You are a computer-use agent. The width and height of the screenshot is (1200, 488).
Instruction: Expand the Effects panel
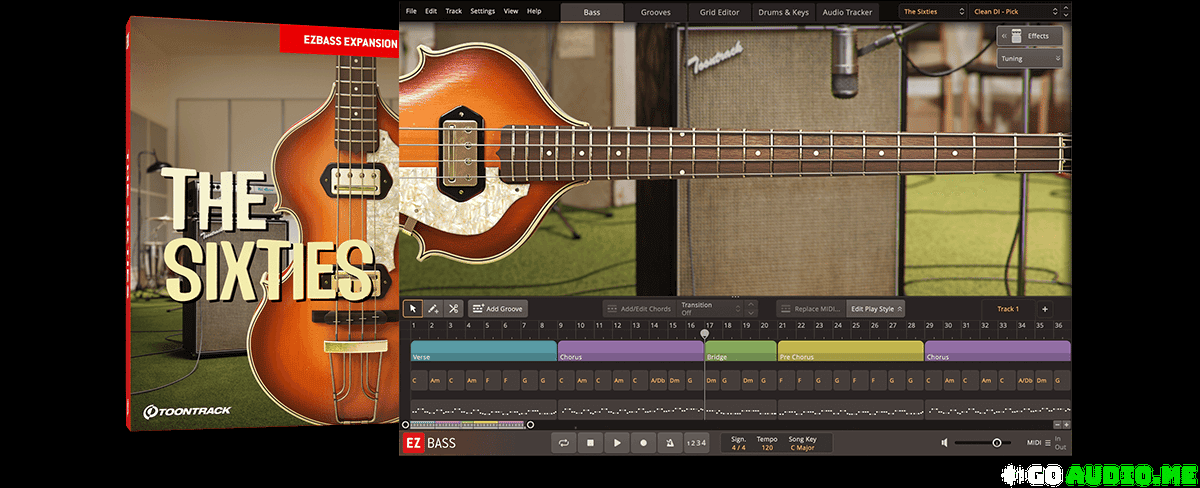[x=1030, y=36]
